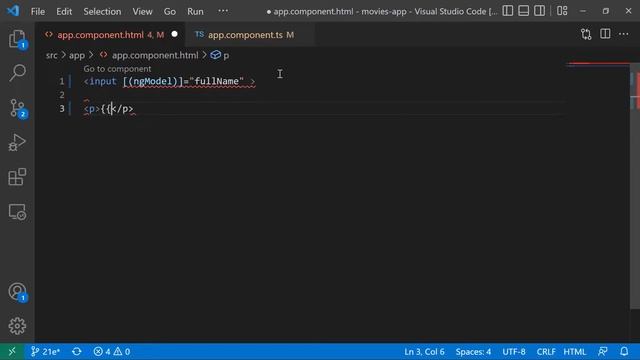
Task: Open the Source Control view
Action: (x=17, y=109)
